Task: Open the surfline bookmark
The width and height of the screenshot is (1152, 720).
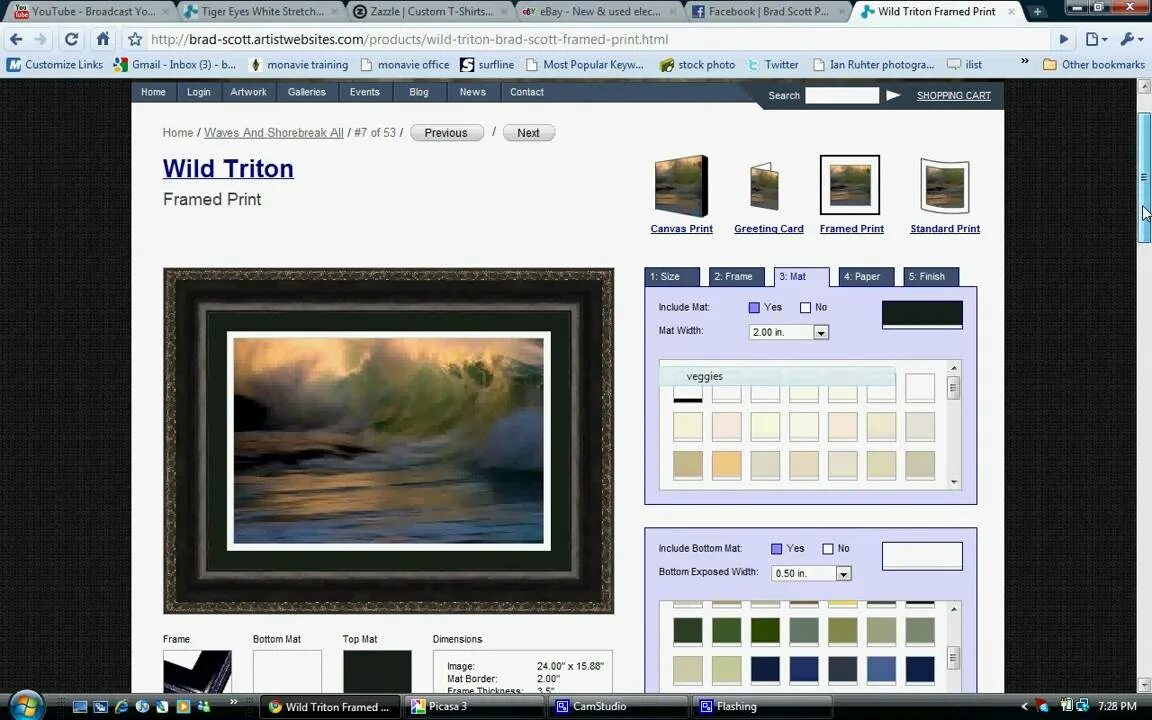Action: click(x=487, y=65)
